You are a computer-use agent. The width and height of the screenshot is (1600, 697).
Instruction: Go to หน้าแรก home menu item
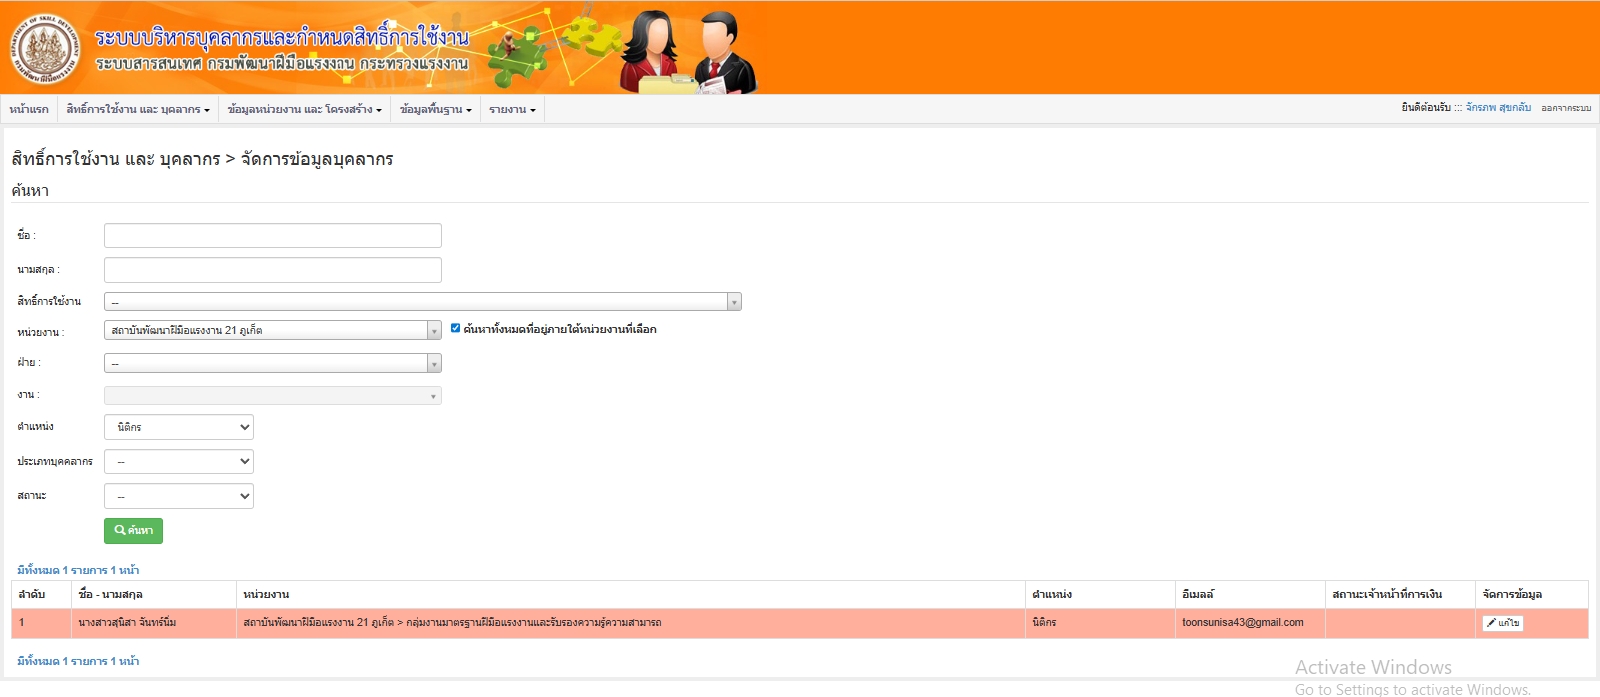pos(29,109)
